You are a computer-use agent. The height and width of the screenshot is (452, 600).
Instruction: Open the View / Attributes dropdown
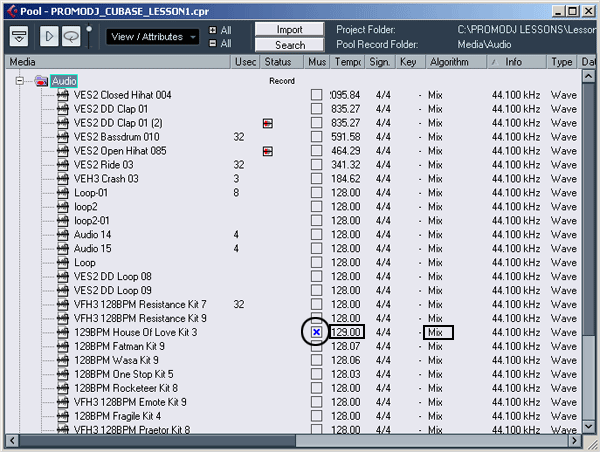(x=153, y=37)
